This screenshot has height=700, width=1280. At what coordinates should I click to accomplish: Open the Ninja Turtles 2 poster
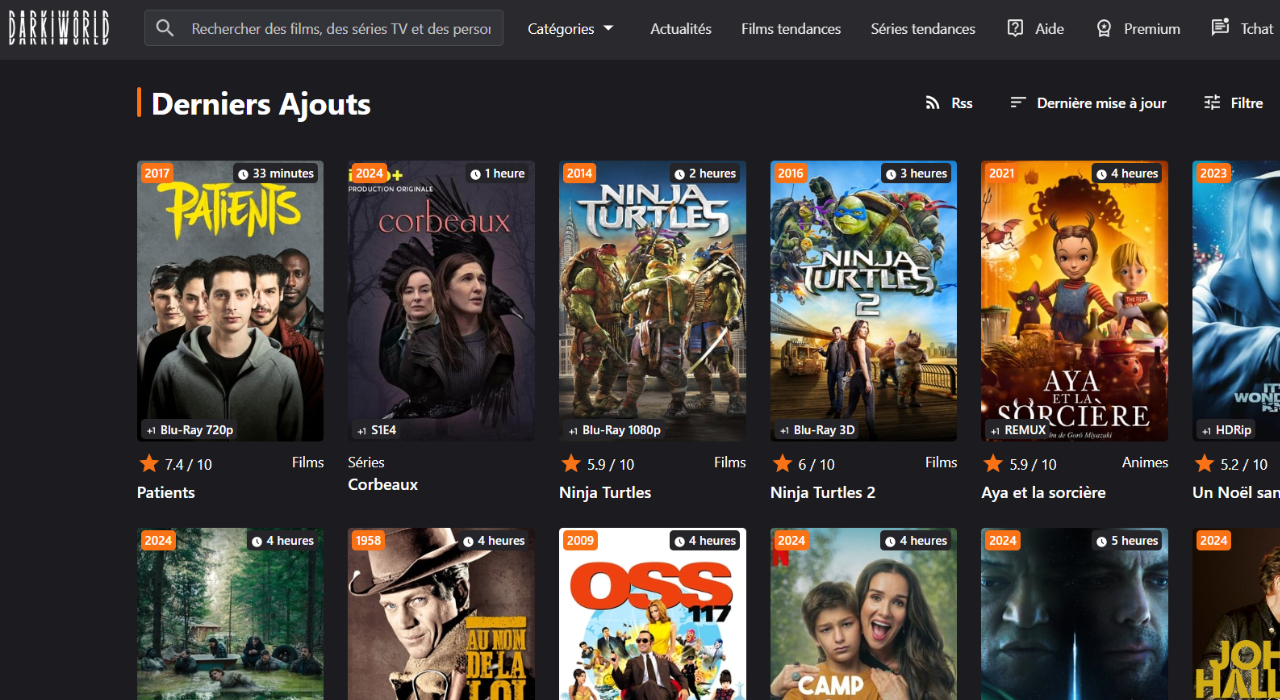tap(863, 301)
